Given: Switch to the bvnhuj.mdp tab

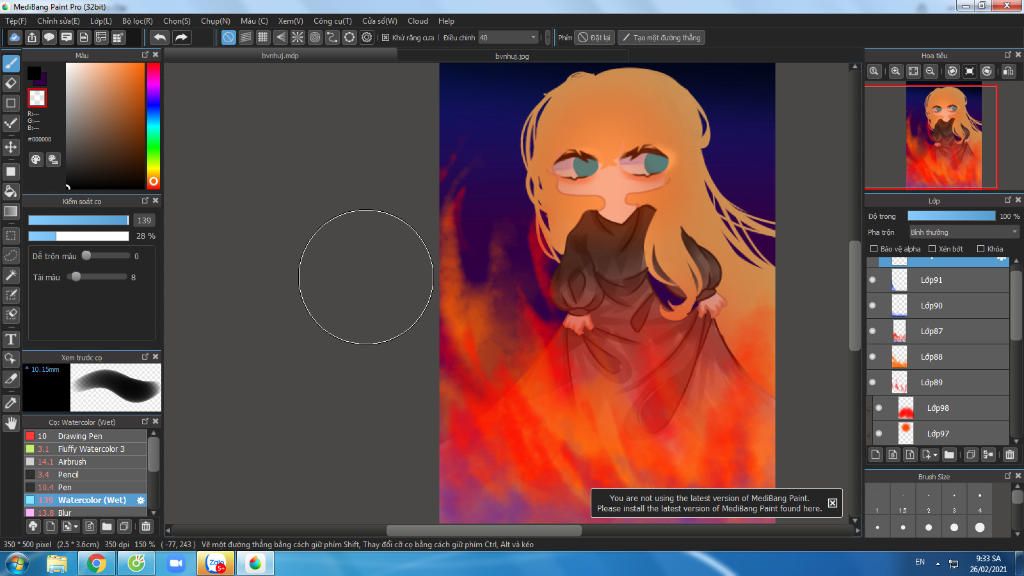Looking at the screenshot, I should [280, 56].
